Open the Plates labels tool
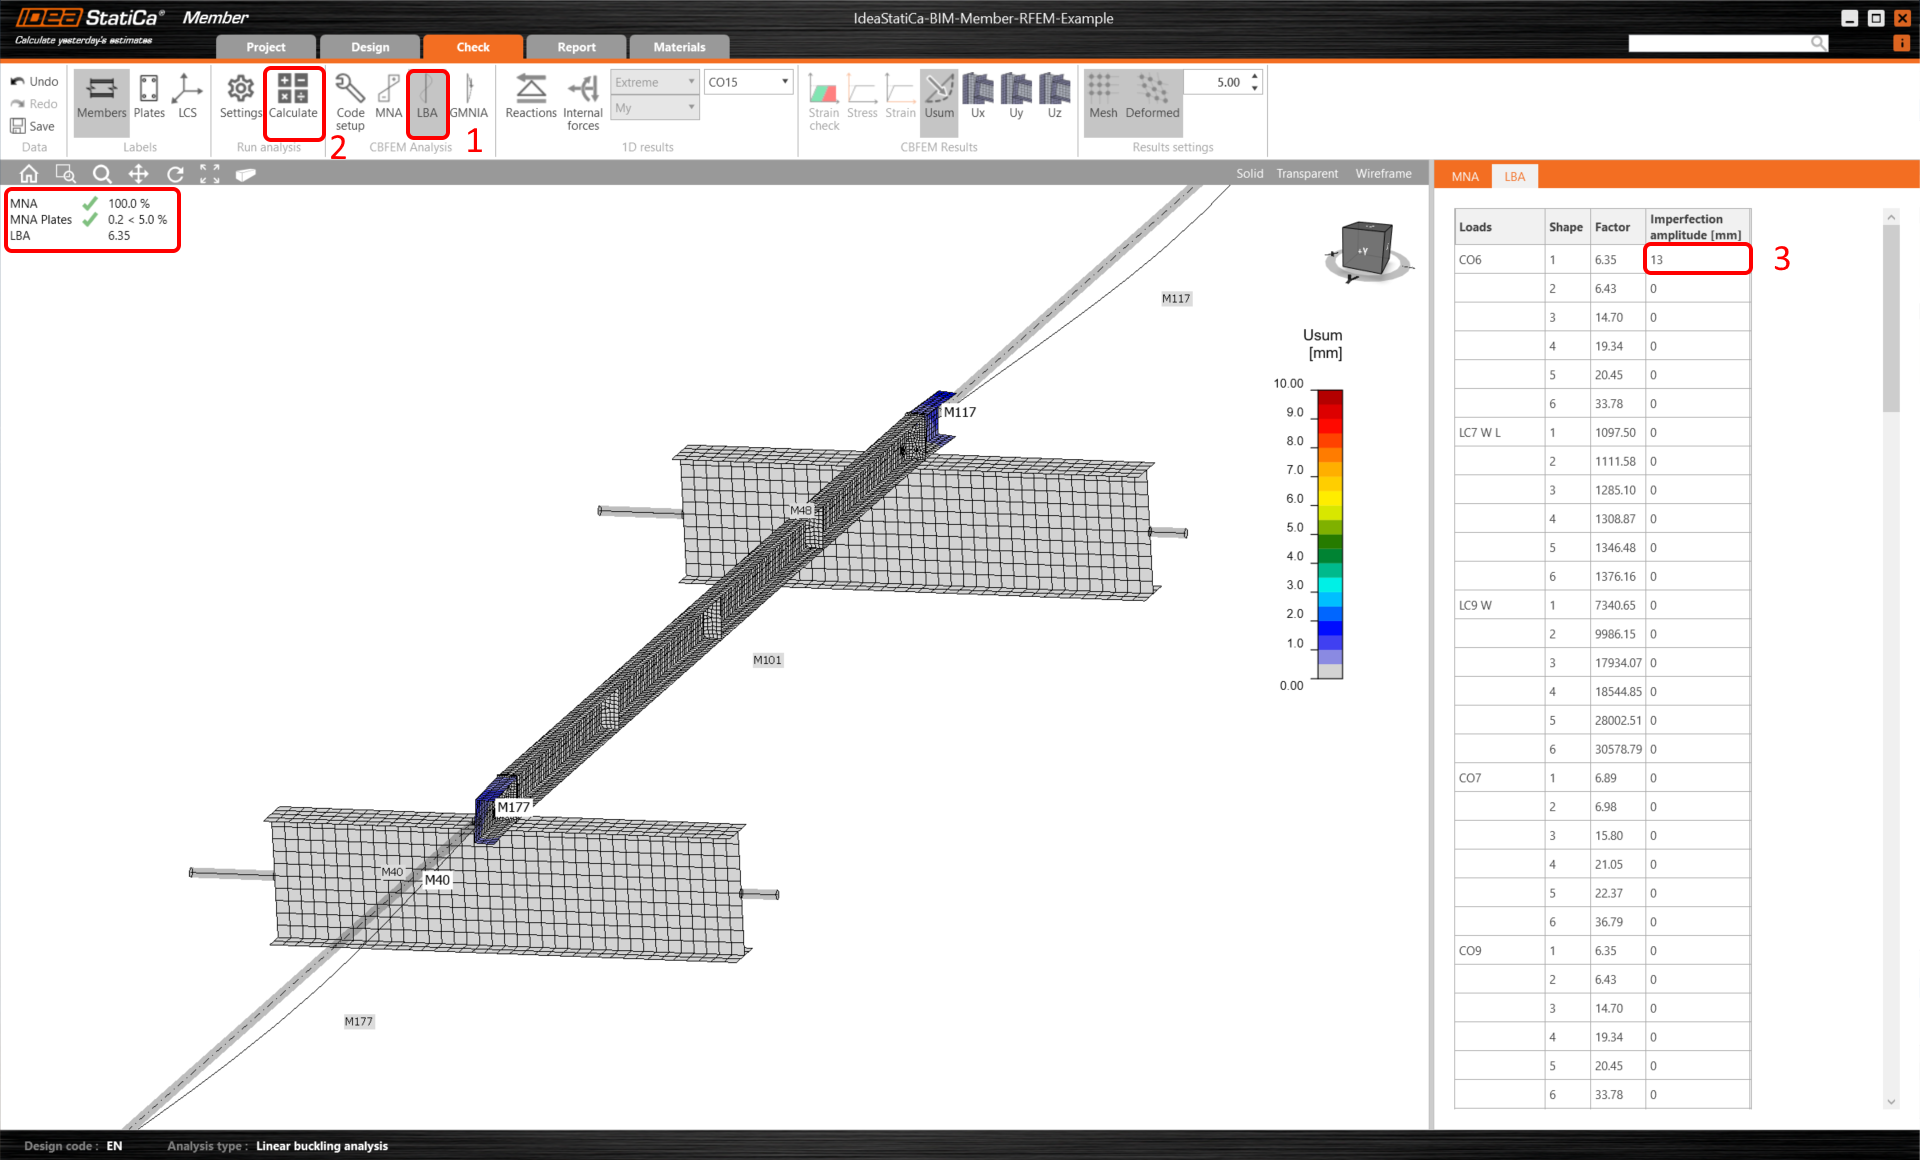Image resolution: width=1920 pixels, height=1160 pixels. tap(148, 98)
